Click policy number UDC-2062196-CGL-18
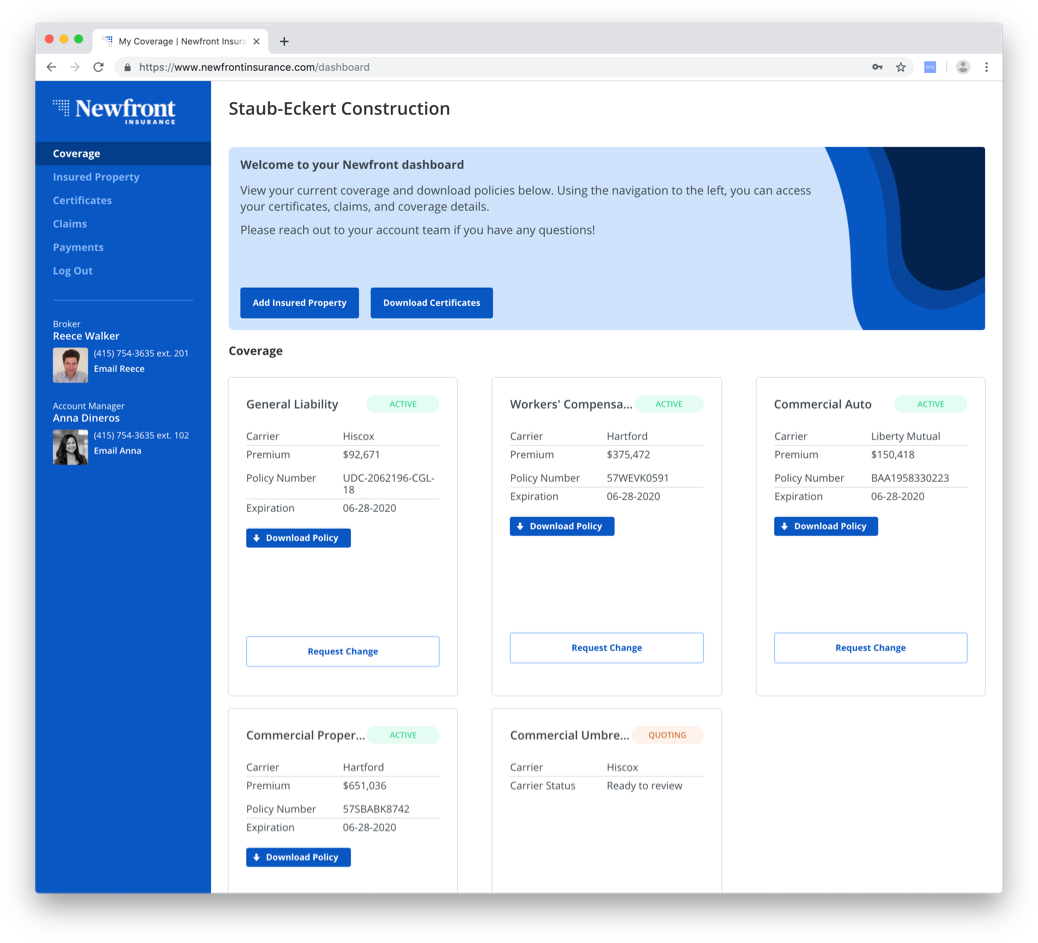1038x943 pixels. click(389, 484)
